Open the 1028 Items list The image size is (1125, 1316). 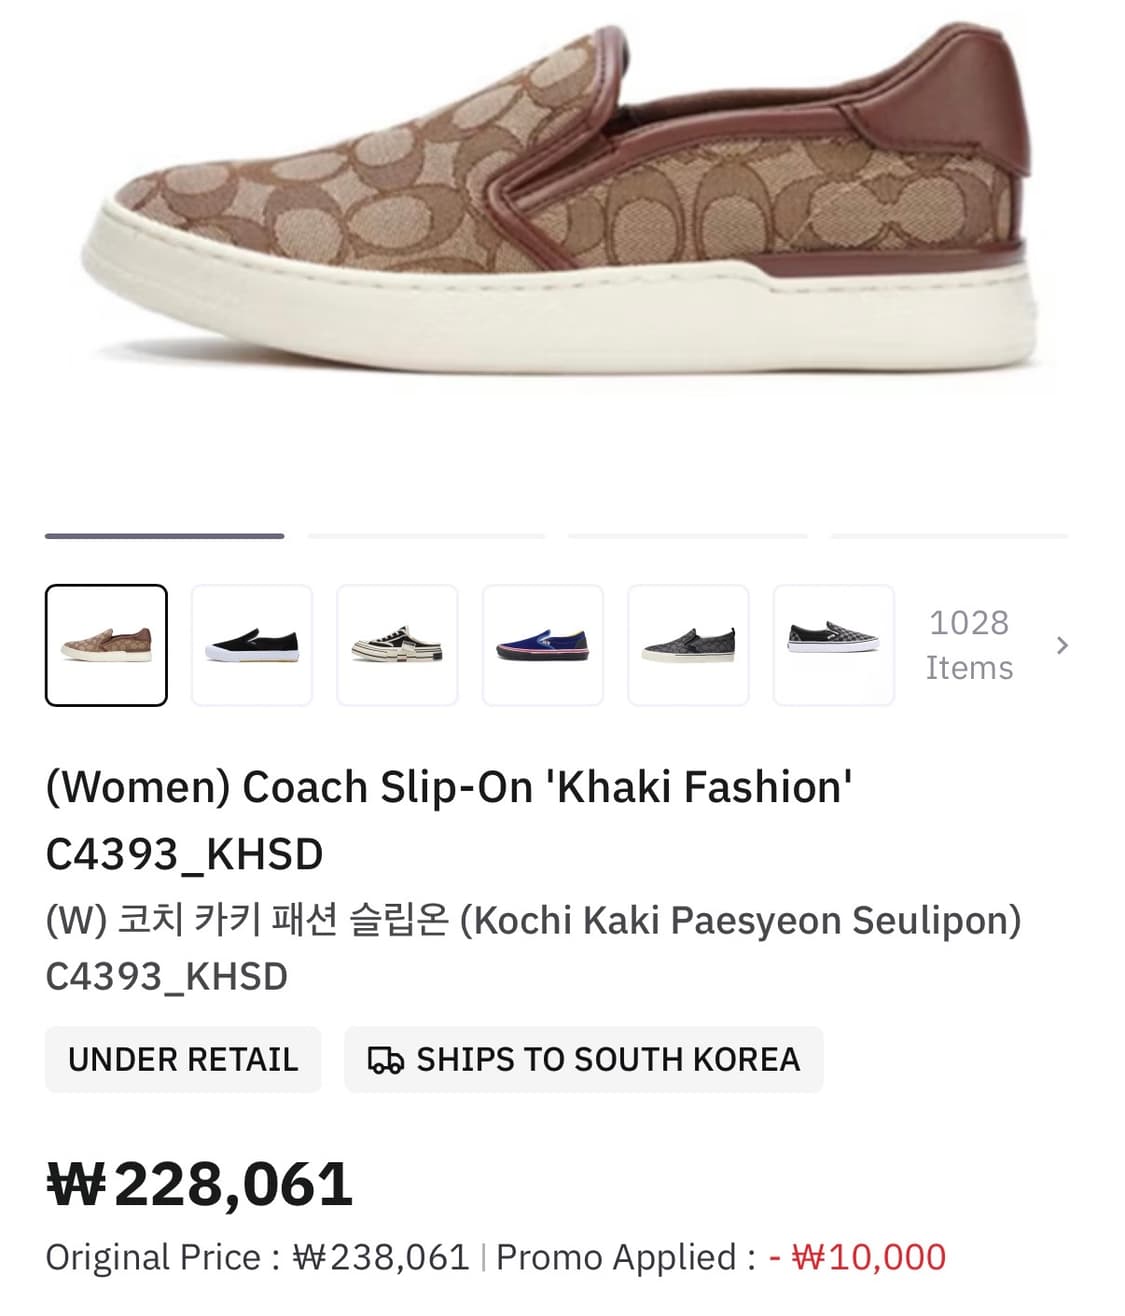click(969, 645)
